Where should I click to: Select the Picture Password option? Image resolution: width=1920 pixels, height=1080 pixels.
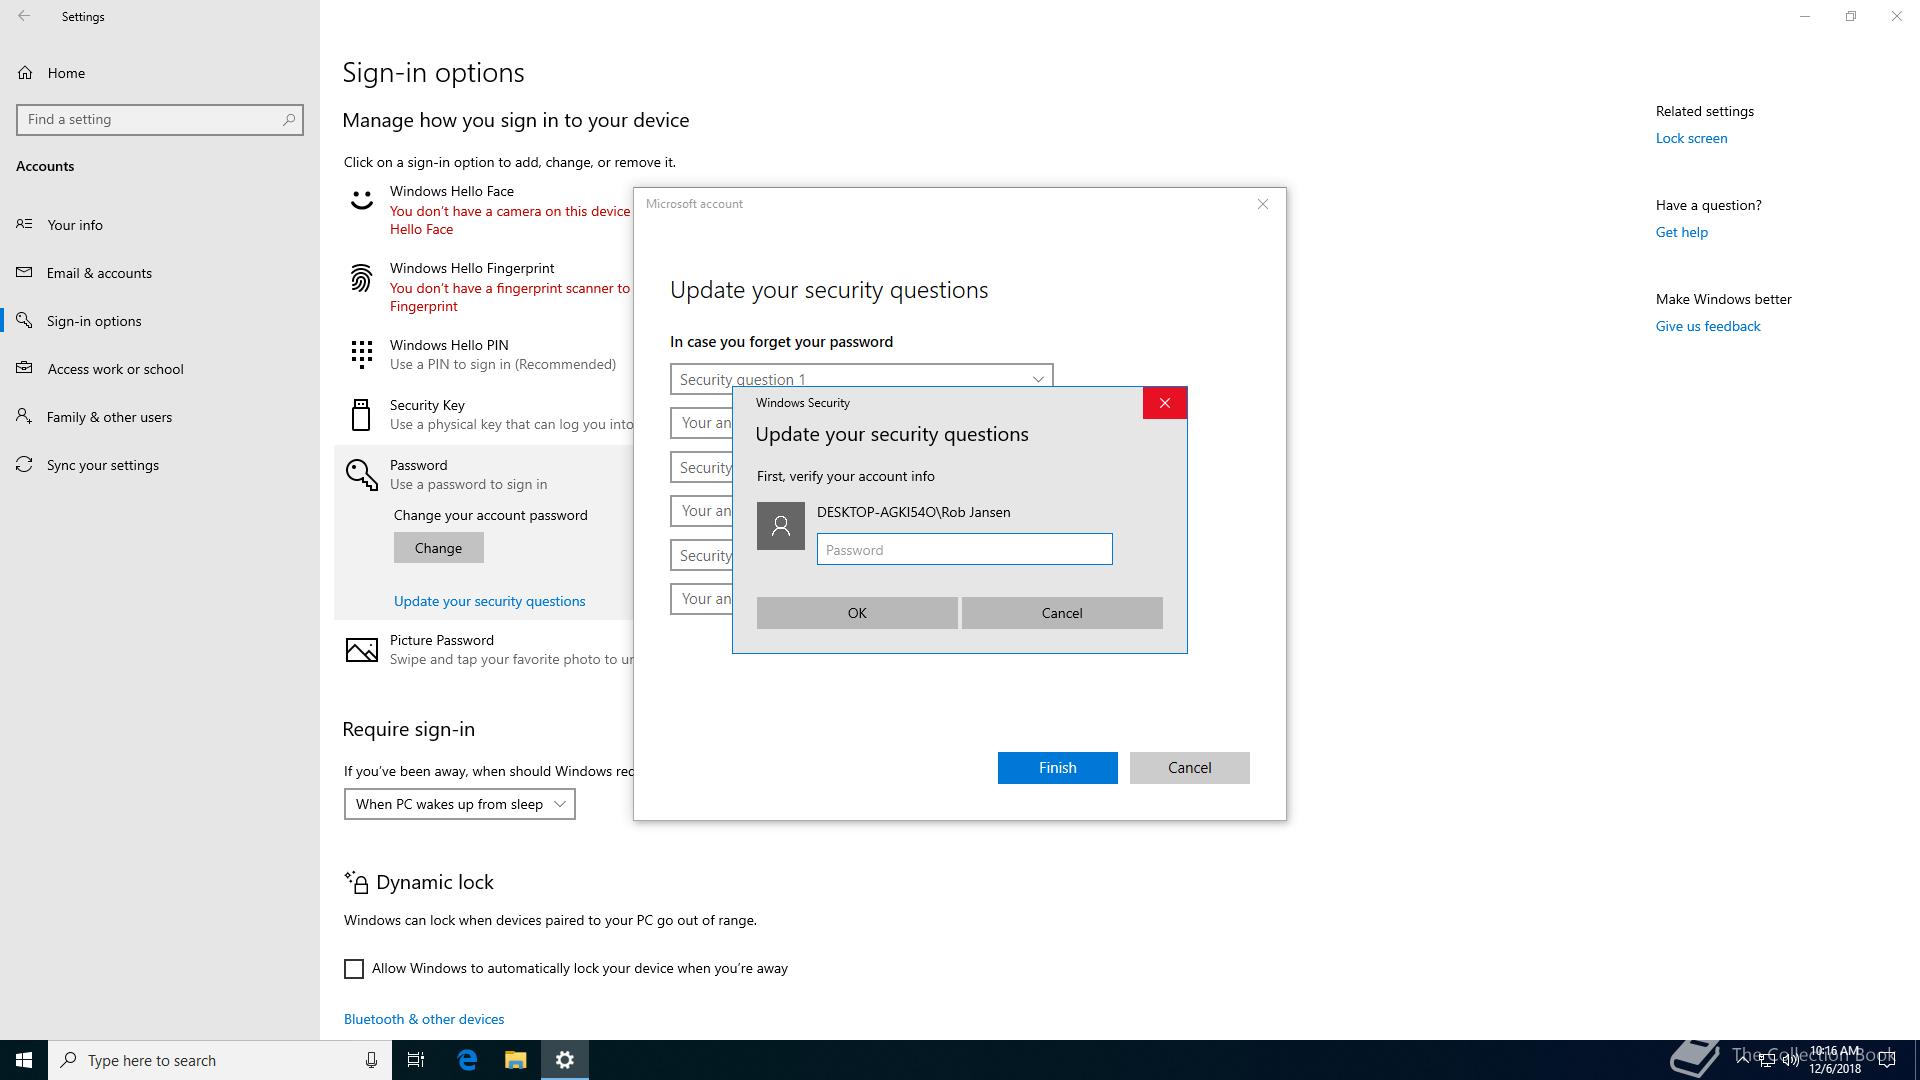coord(484,650)
